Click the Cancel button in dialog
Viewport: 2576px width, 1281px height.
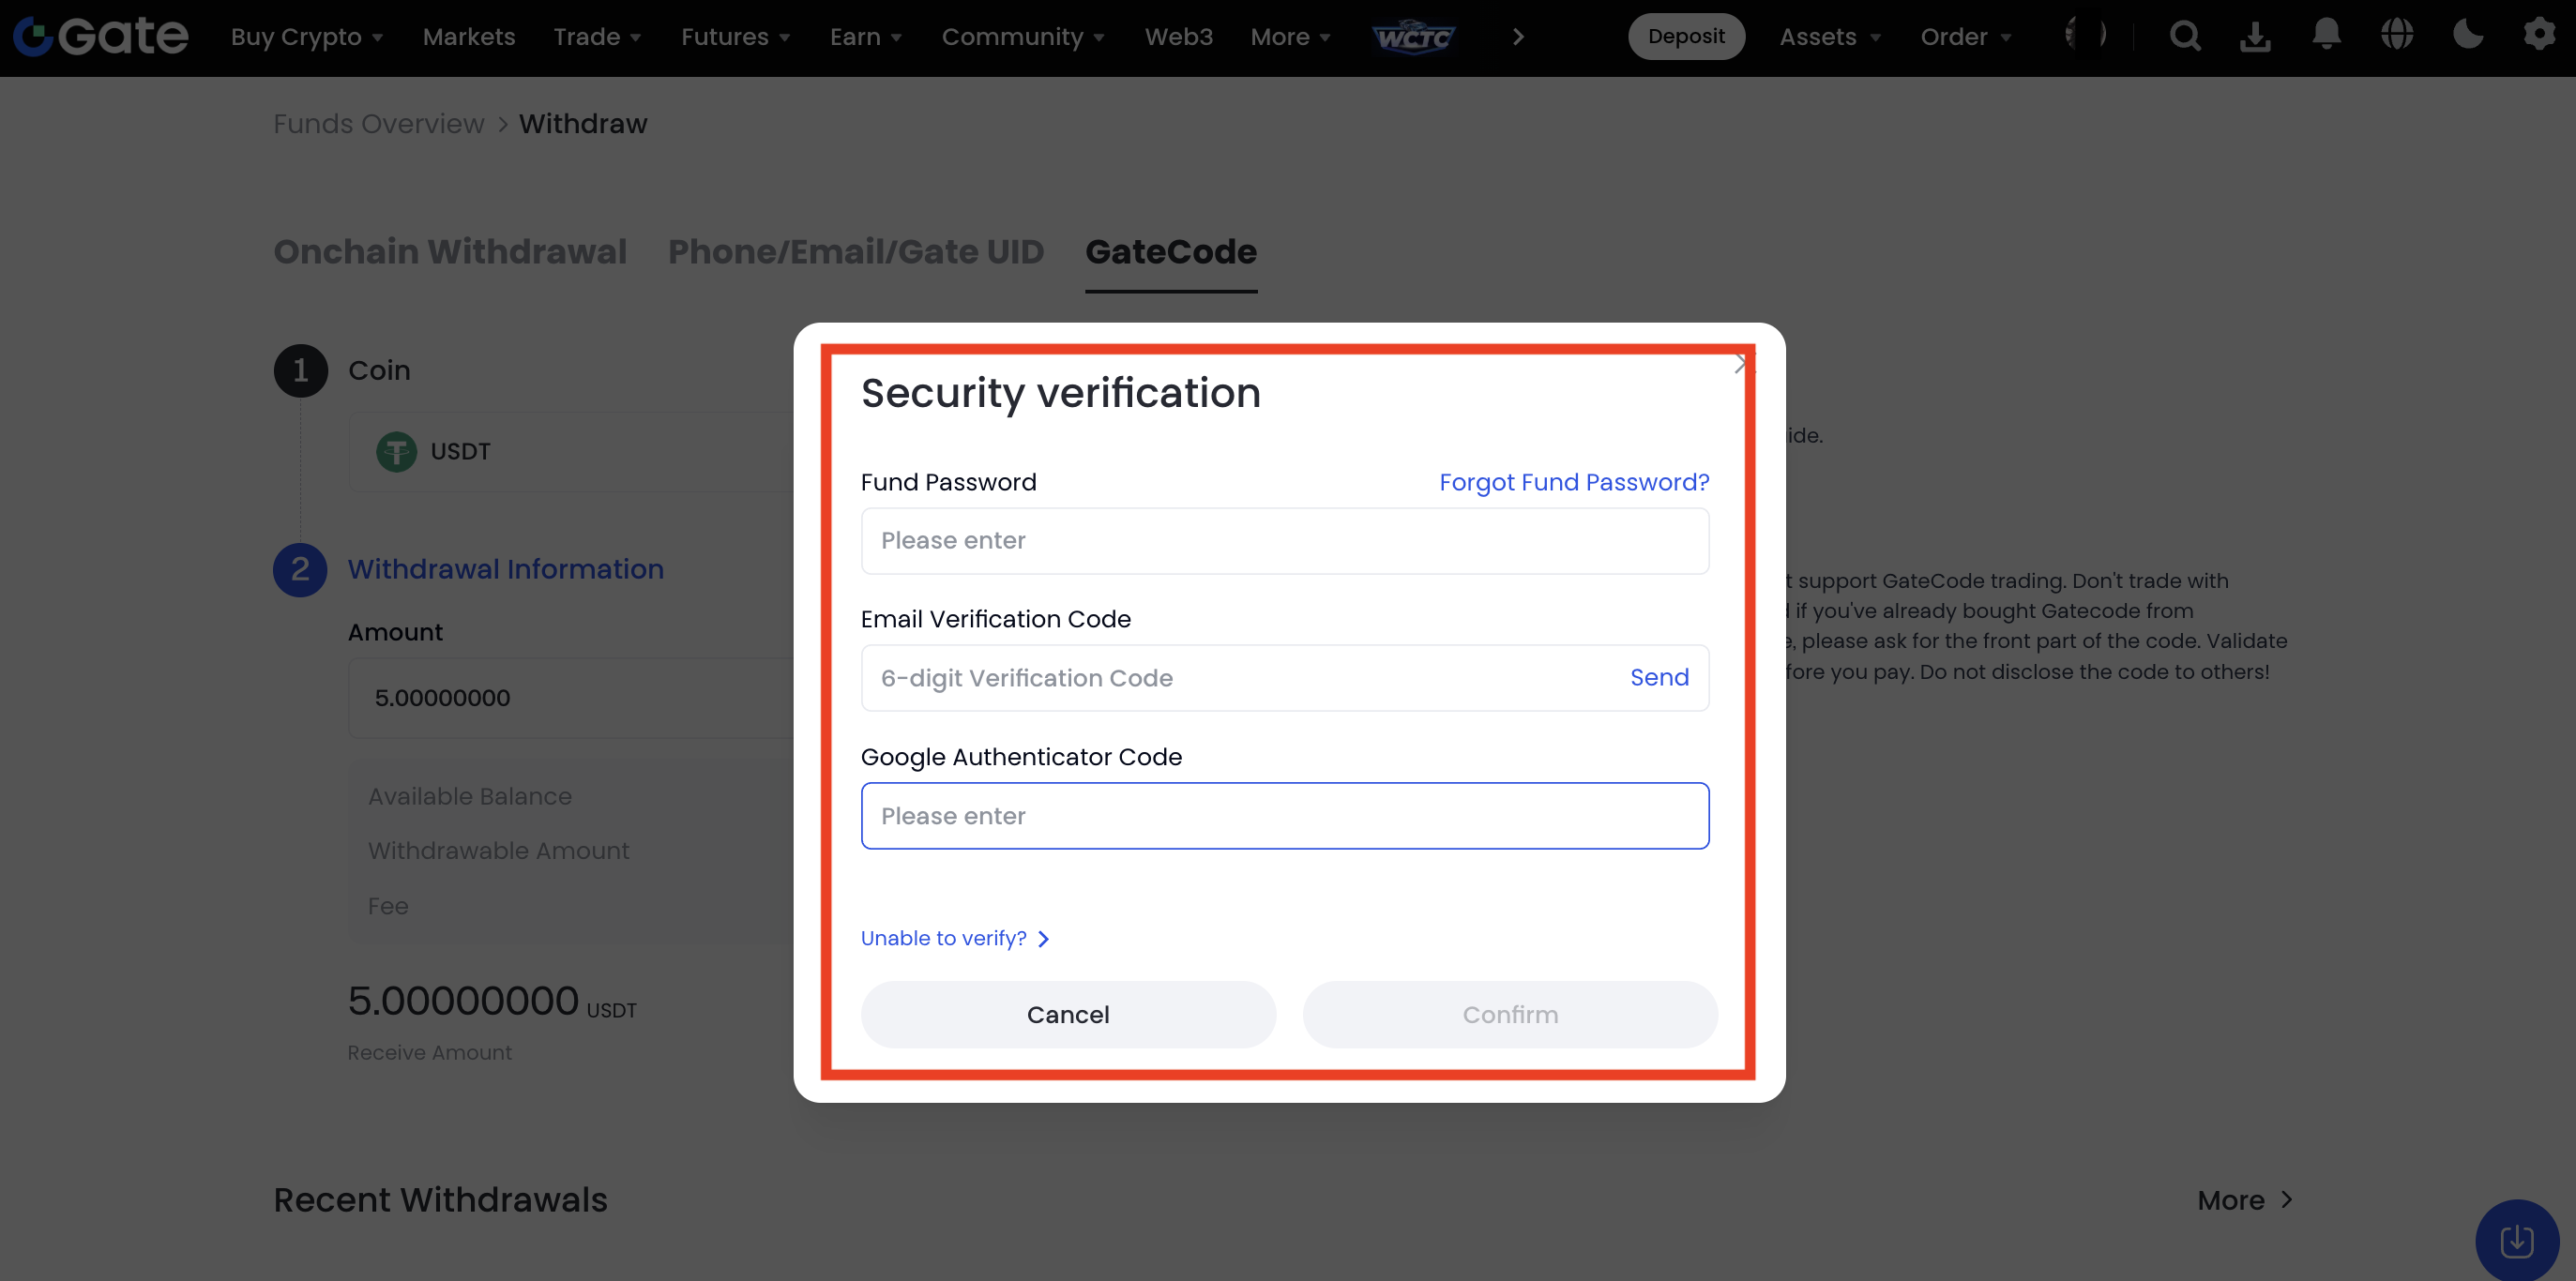point(1068,1015)
